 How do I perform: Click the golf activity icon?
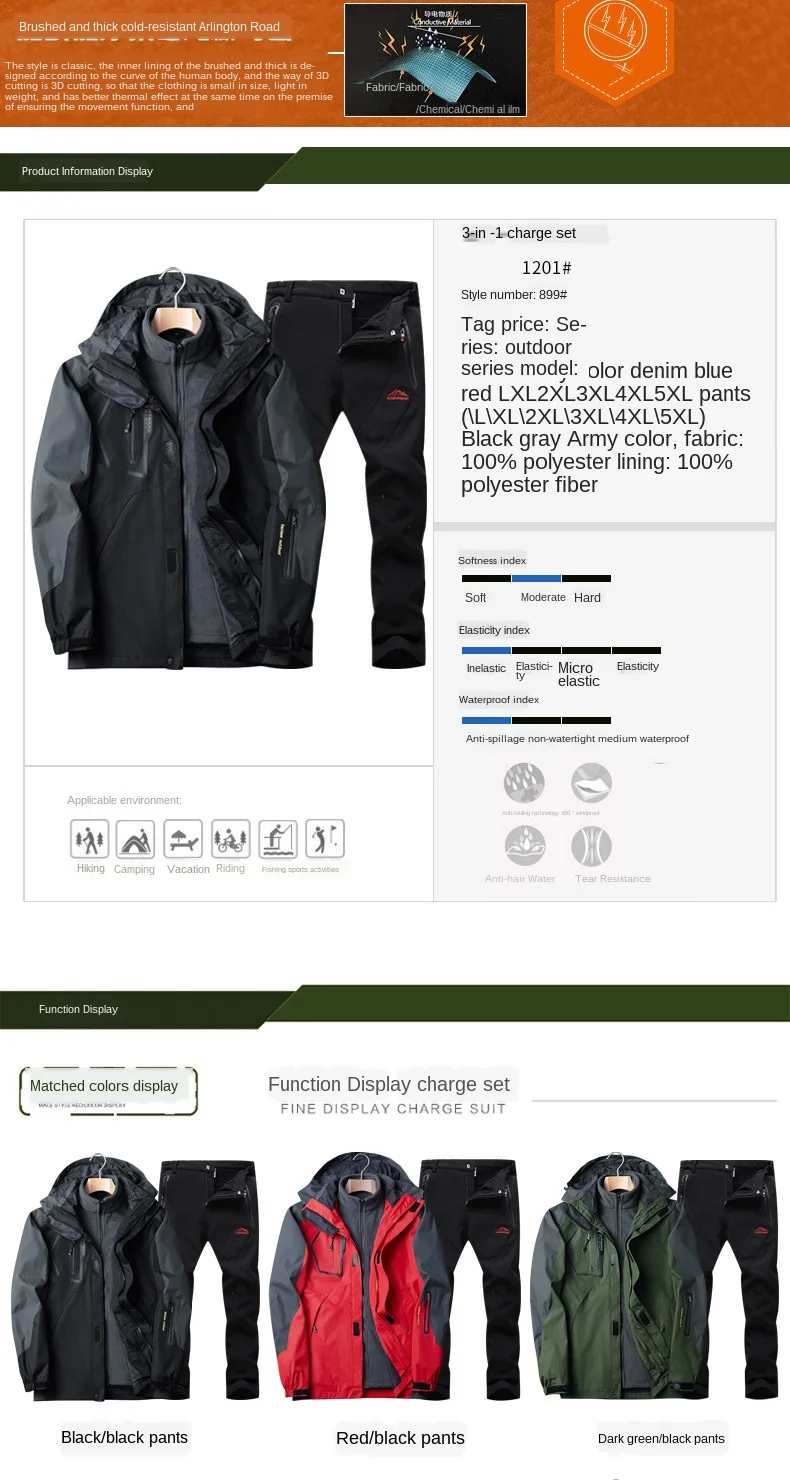tap(325, 839)
